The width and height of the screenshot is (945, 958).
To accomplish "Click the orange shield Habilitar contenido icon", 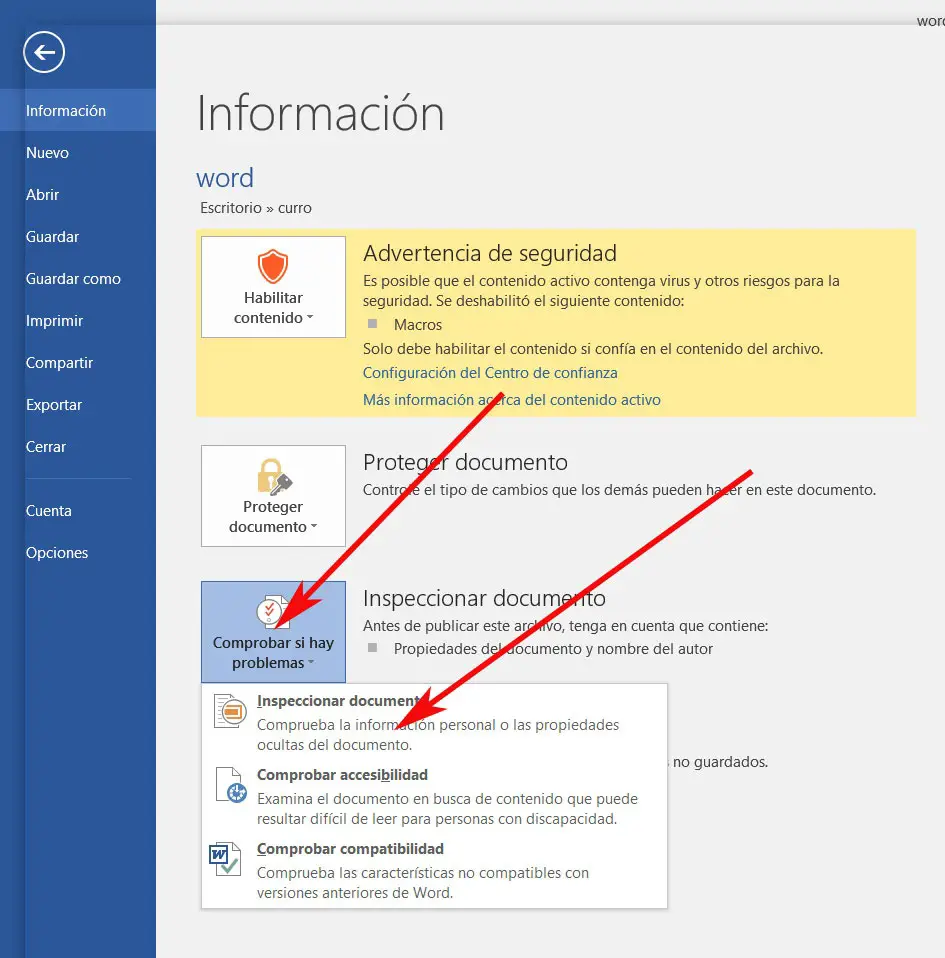I will (x=272, y=266).
